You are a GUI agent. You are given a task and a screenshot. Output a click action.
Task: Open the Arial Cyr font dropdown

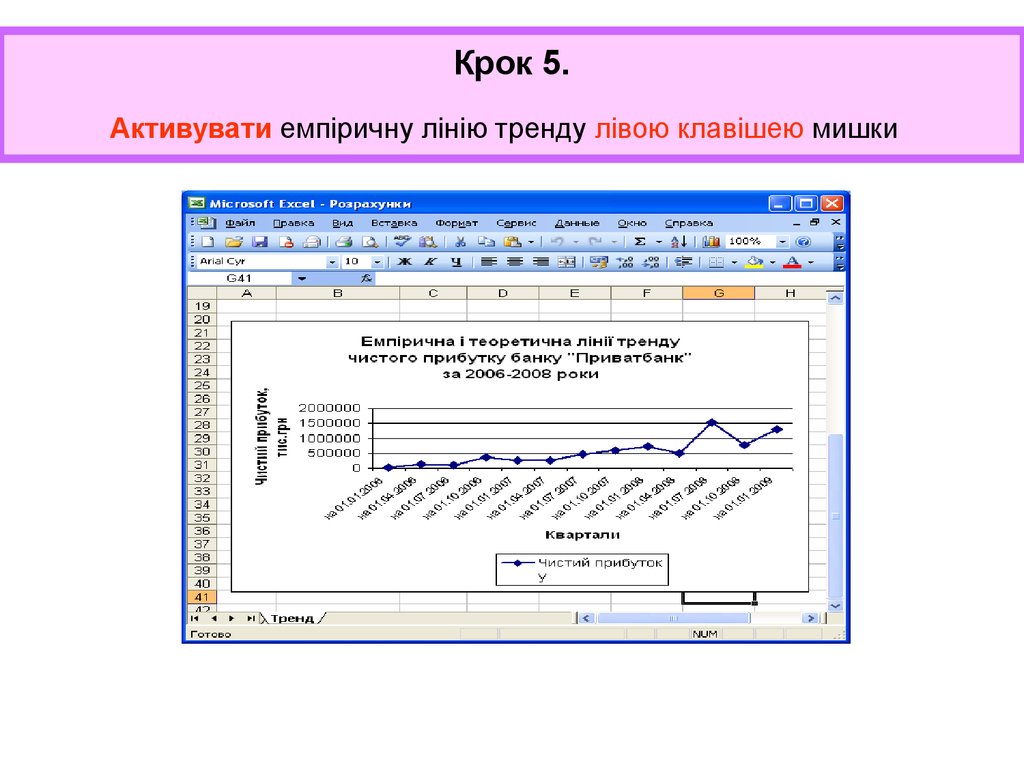click(x=332, y=262)
